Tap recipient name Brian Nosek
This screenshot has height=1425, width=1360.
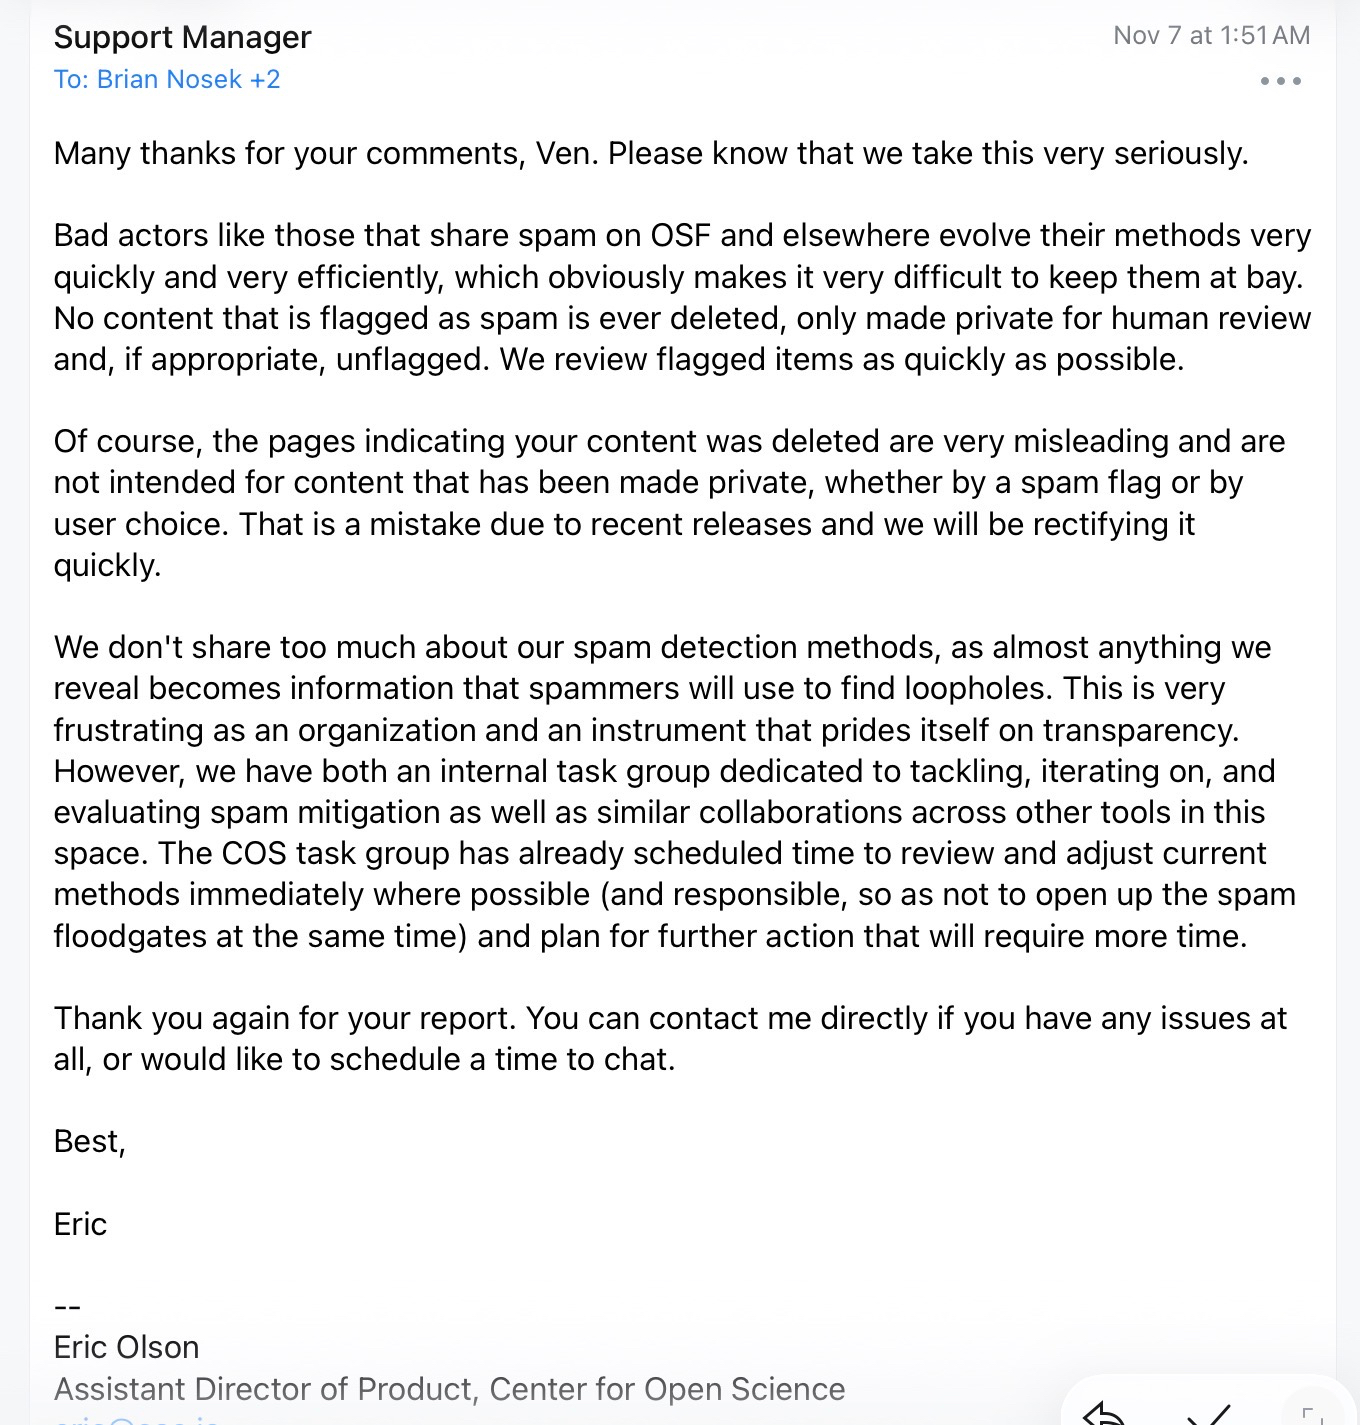[x=169, y=80]
